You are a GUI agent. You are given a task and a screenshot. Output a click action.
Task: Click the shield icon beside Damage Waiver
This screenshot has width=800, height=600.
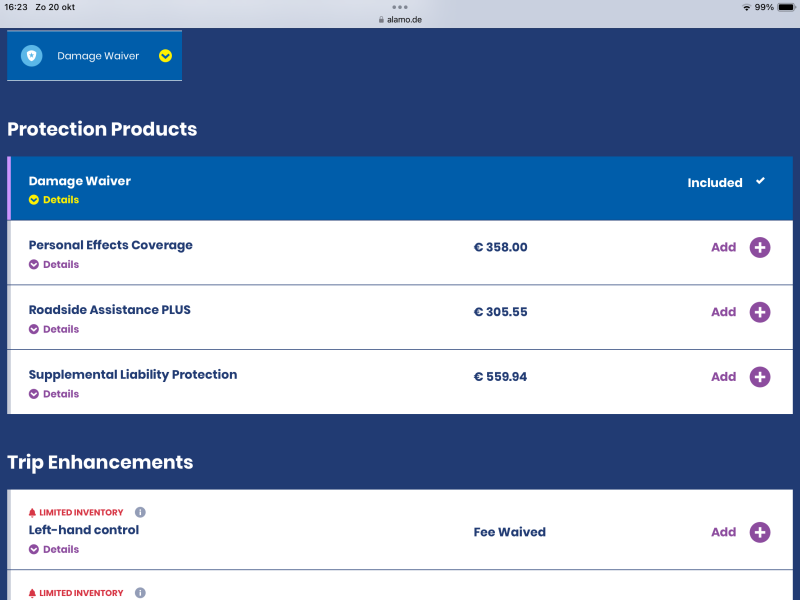click(x=31, y=56)
